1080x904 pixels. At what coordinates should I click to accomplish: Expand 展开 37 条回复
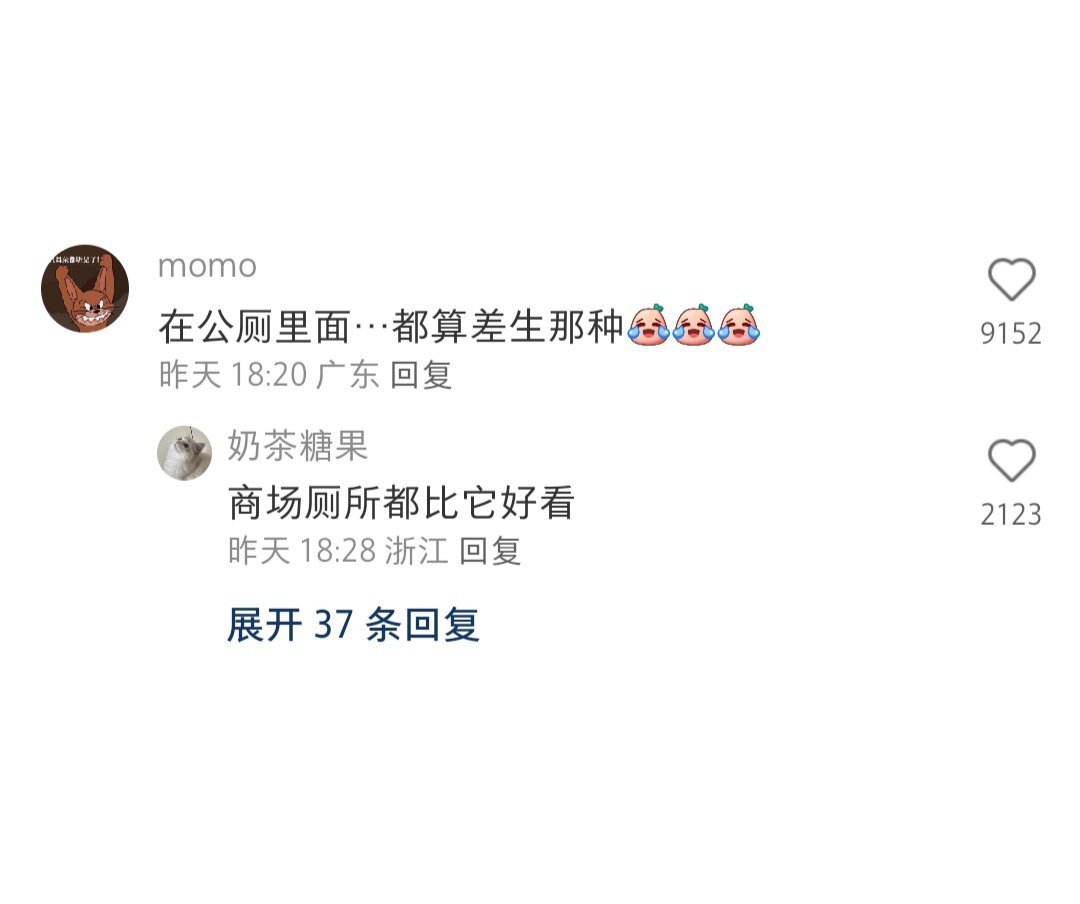[x=353, y=624]
